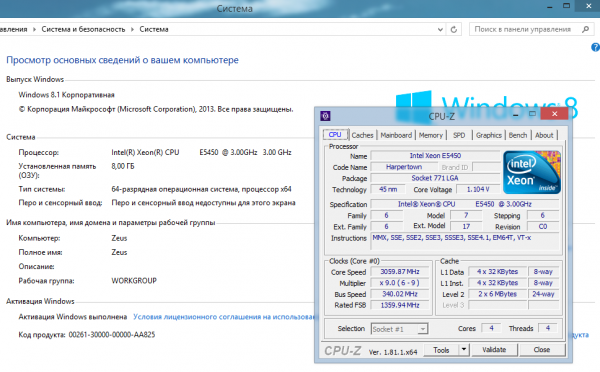The width and height of the screenshot is (600, 372).
Task: Click the Tools button in CPU-Z
Action: 441,349
